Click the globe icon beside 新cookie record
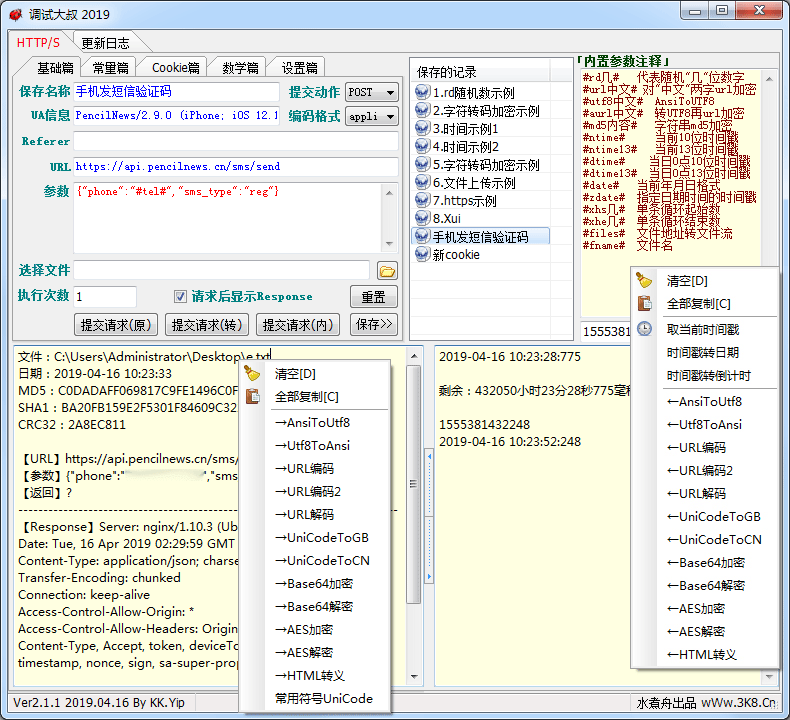Viewport: 790px width, 720px height. pyautogui.click(x=422, y=255)
